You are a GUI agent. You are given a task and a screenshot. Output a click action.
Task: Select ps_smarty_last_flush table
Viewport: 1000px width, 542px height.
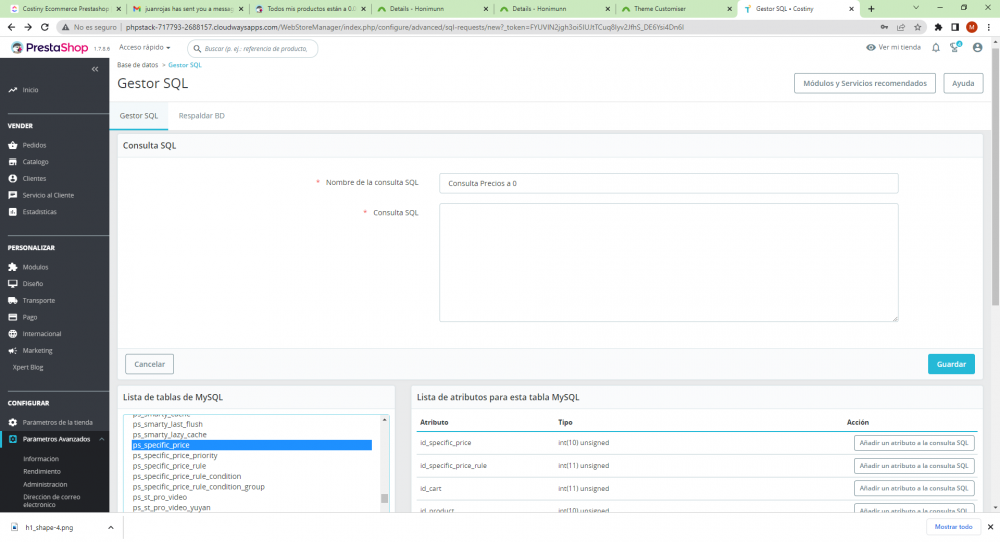coord(167,424)
